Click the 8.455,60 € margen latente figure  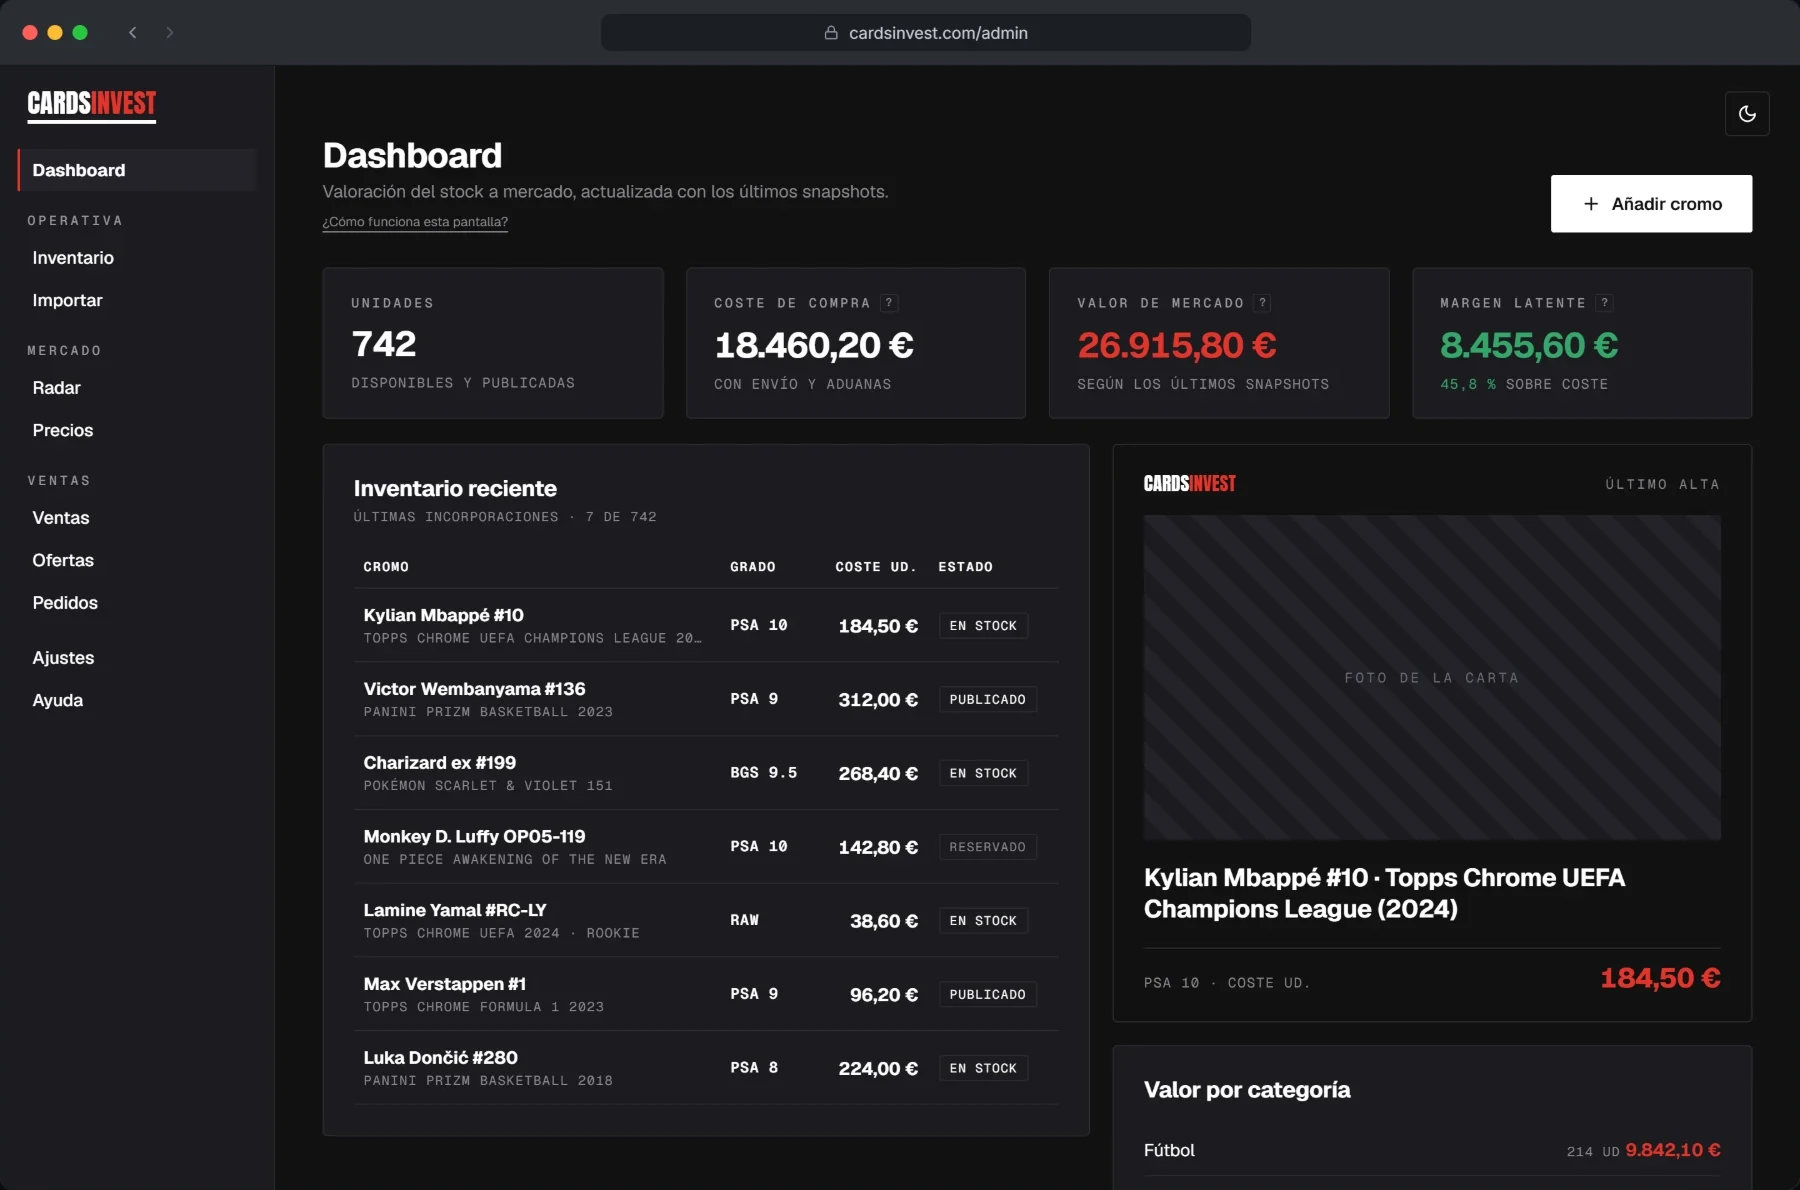click(1529, 345)
